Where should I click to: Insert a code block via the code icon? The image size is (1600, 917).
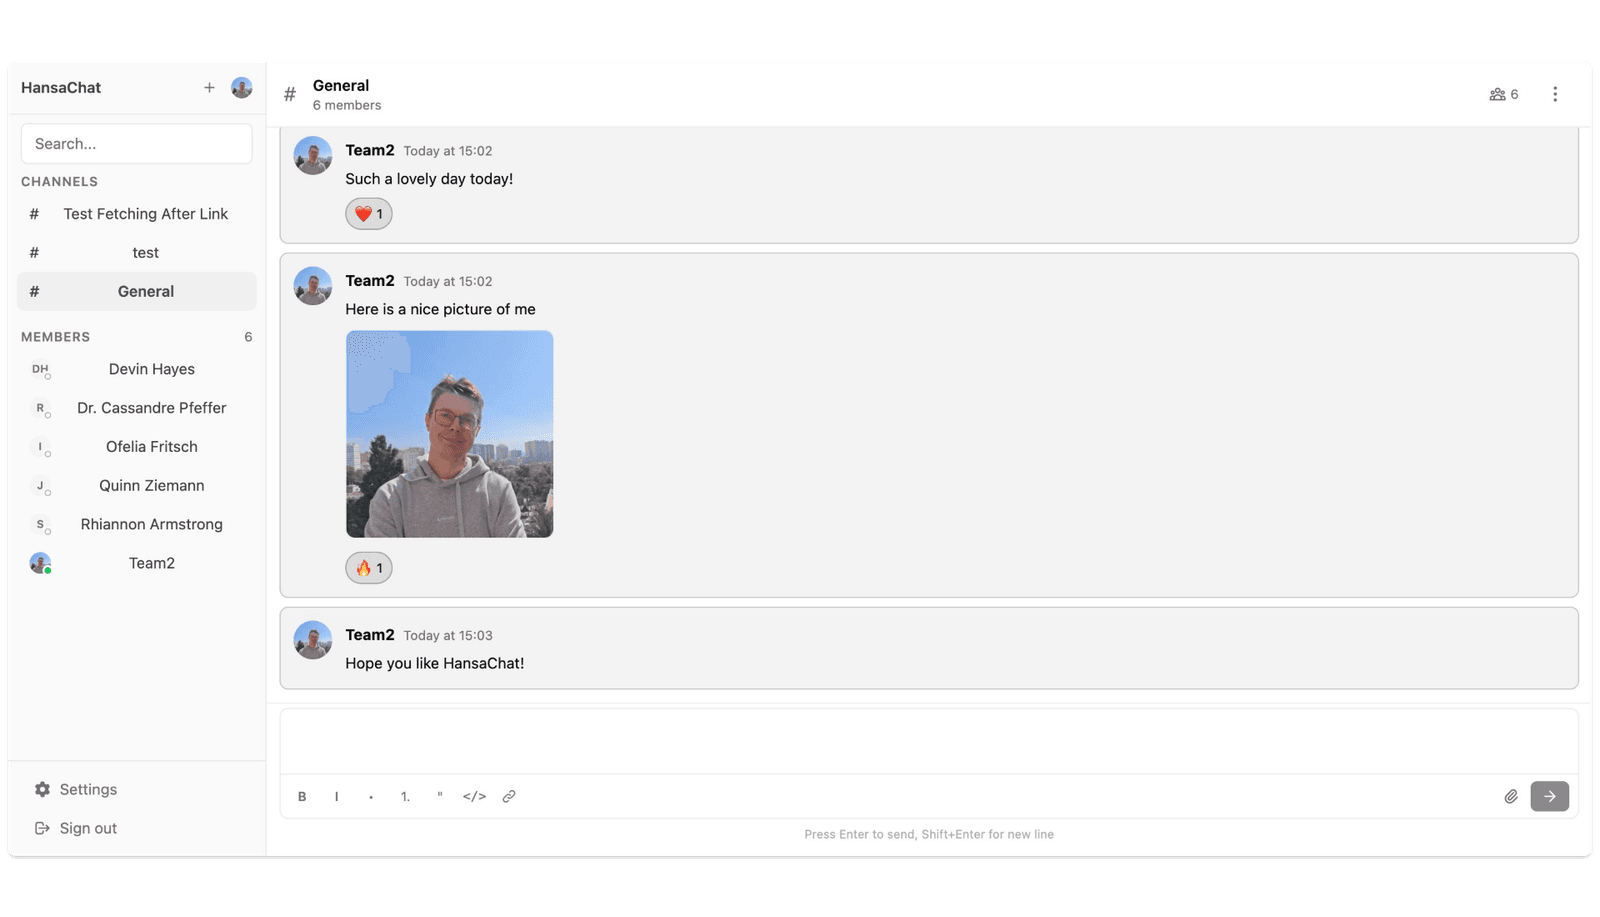(474, 797)
